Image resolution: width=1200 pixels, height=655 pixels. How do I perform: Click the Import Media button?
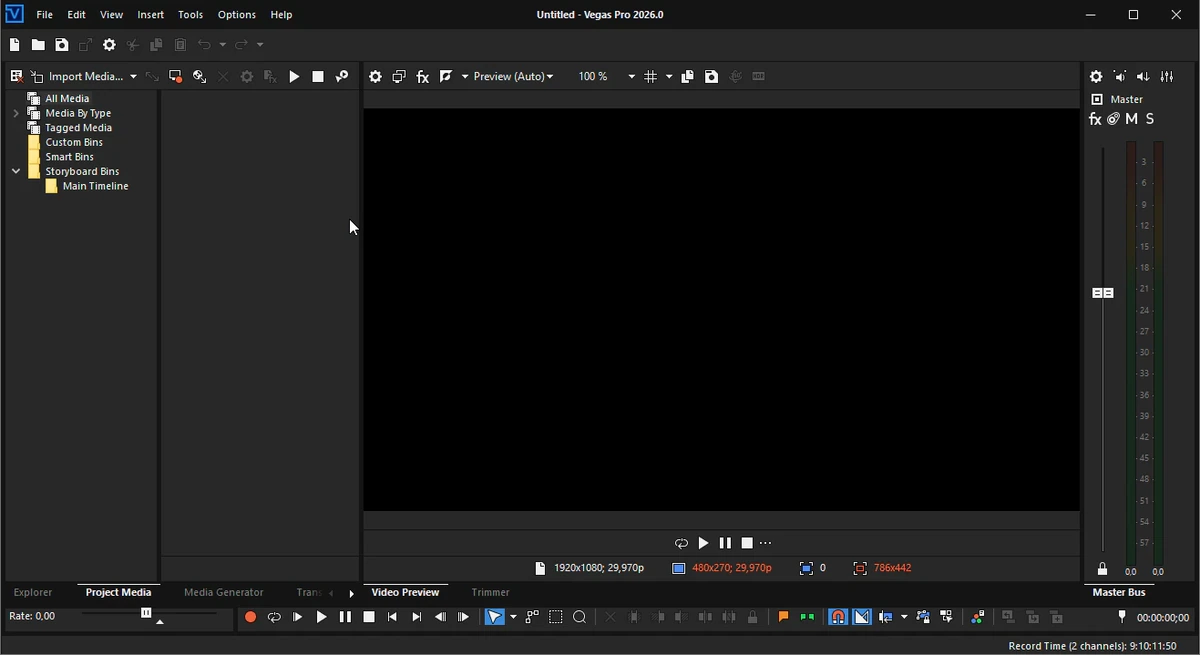[x=77, y=77]
